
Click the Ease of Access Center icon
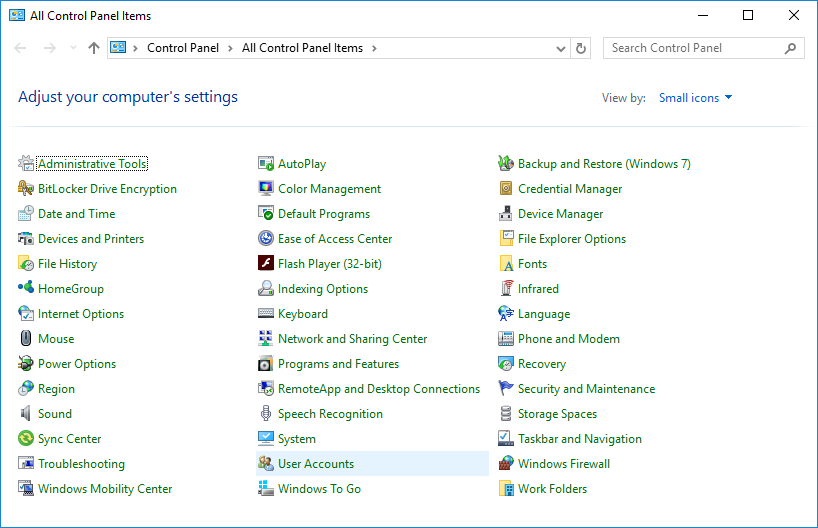tap(266, 238)
